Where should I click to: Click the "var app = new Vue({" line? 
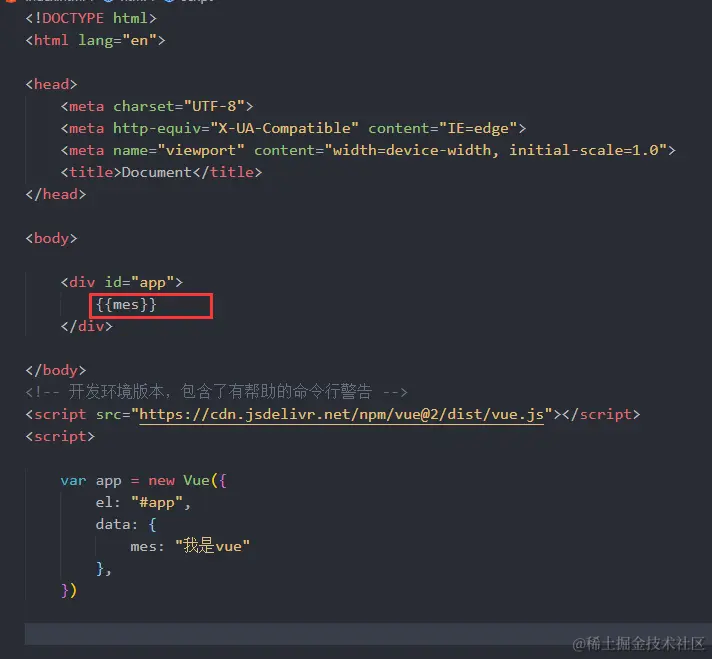(143, 481)
